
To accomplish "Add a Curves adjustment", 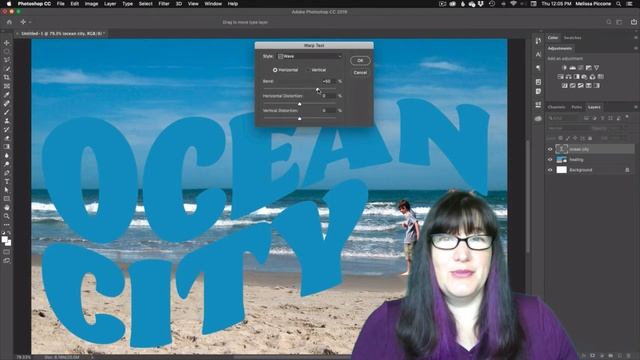I will click(x=580, y=68).
